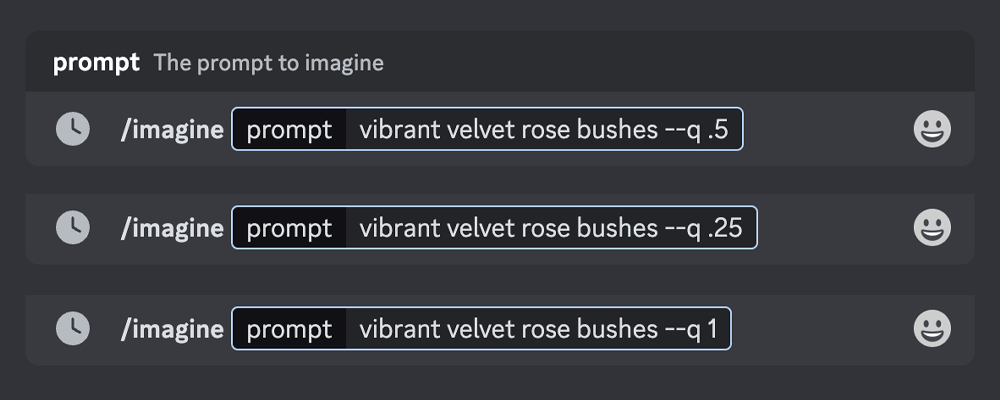
Task: Focus the prompt field ending in --q 1
Action: click(x=482, y=329)
